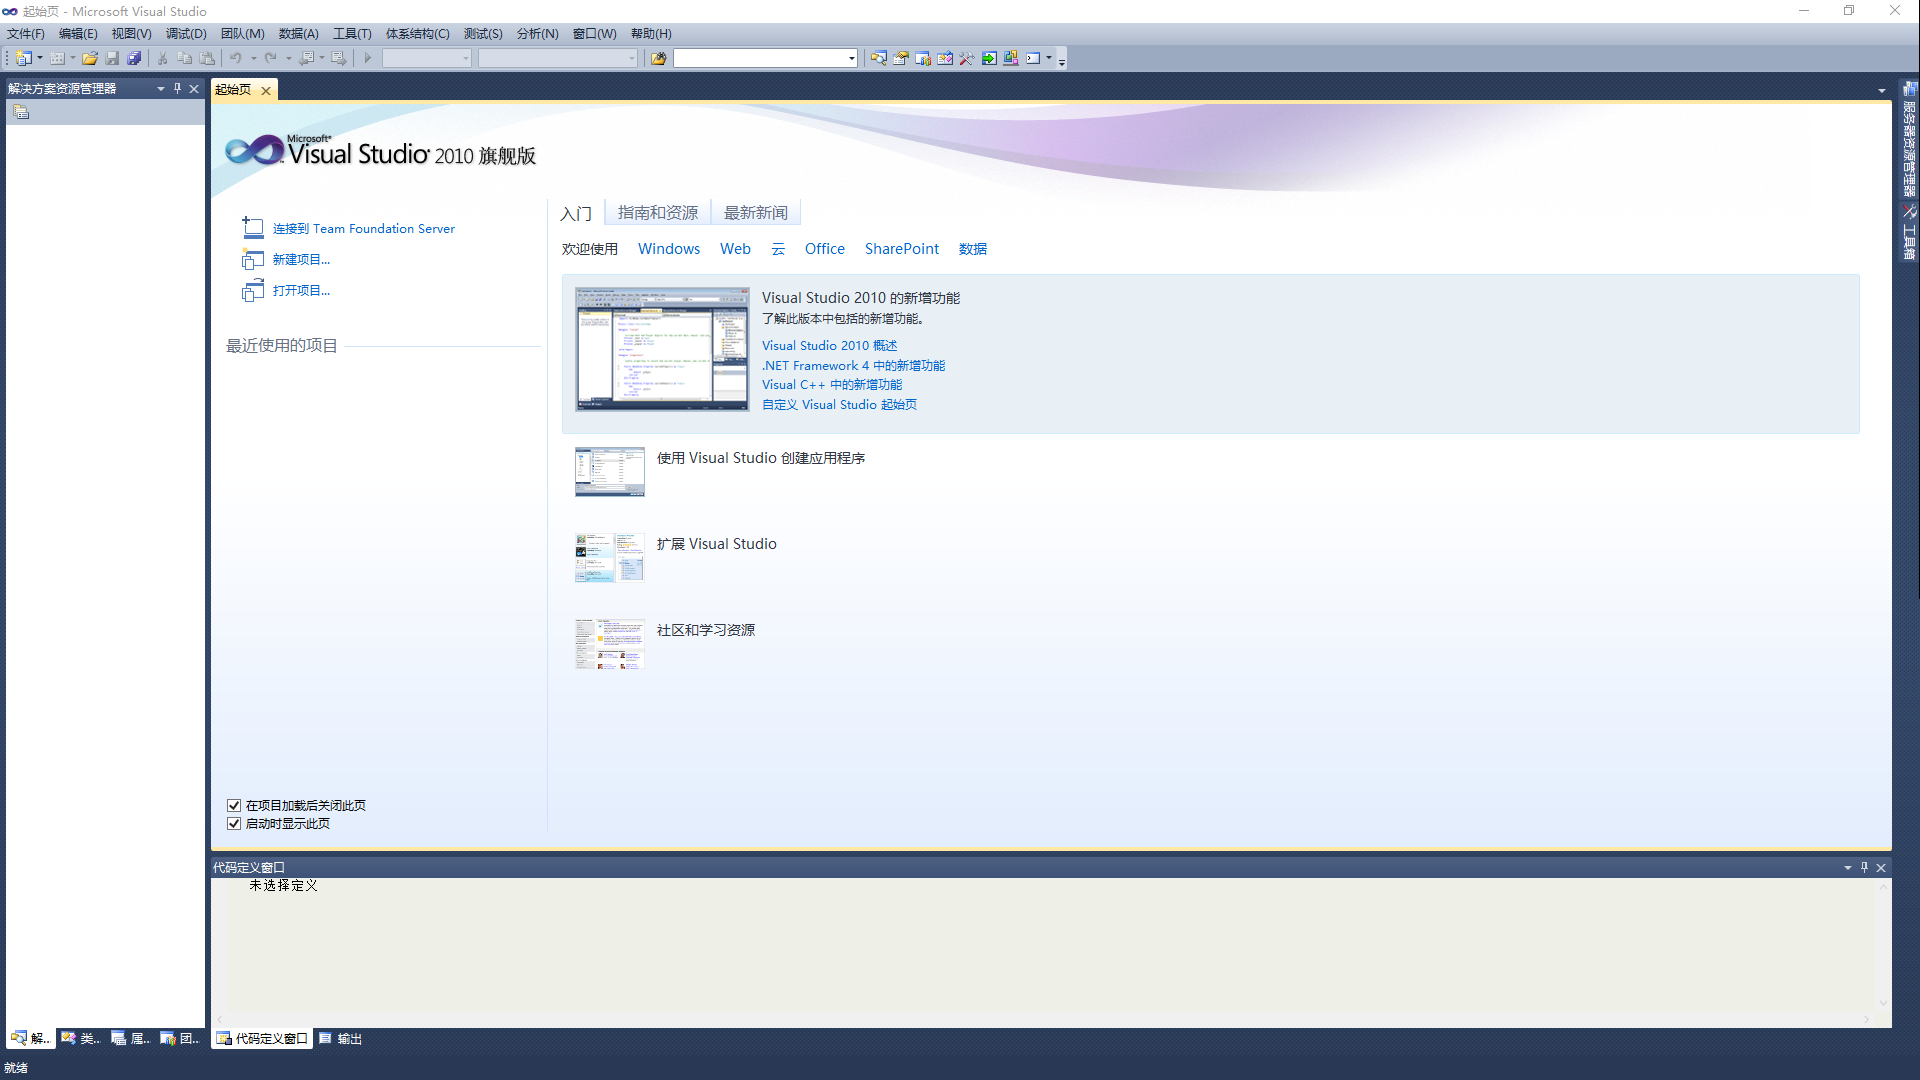This screenshot has width=1920, height=1080.
Task: Click the Command Window toolbar icon
Action: [1033, 58]
